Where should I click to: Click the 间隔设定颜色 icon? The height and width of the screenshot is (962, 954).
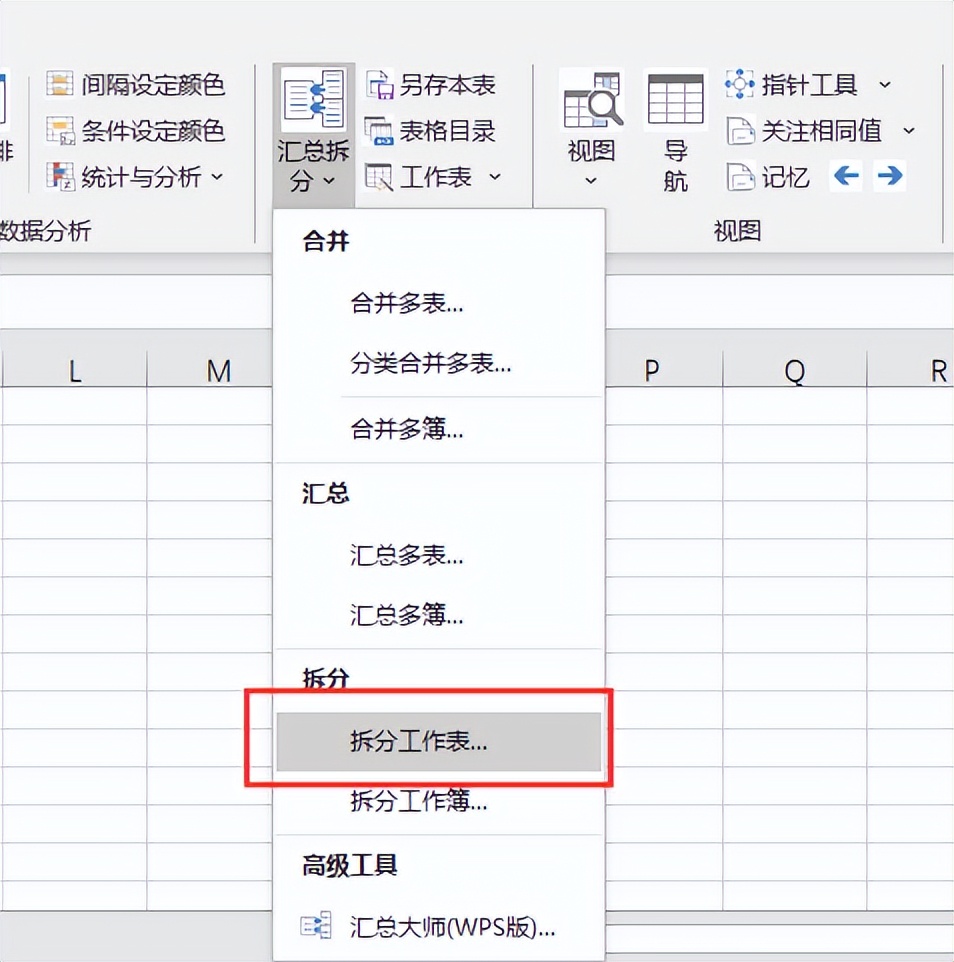tap(62, 86)
